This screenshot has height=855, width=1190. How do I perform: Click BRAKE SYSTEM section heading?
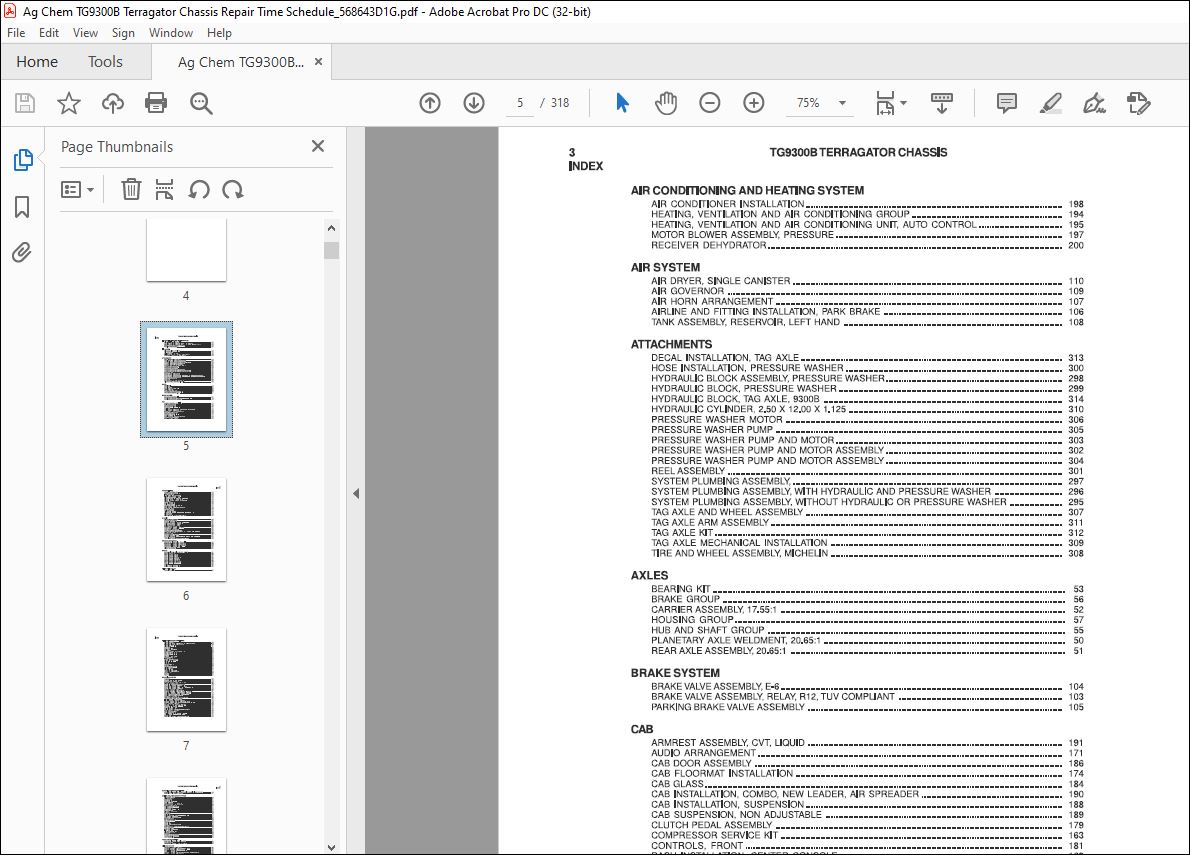(675, 673)
